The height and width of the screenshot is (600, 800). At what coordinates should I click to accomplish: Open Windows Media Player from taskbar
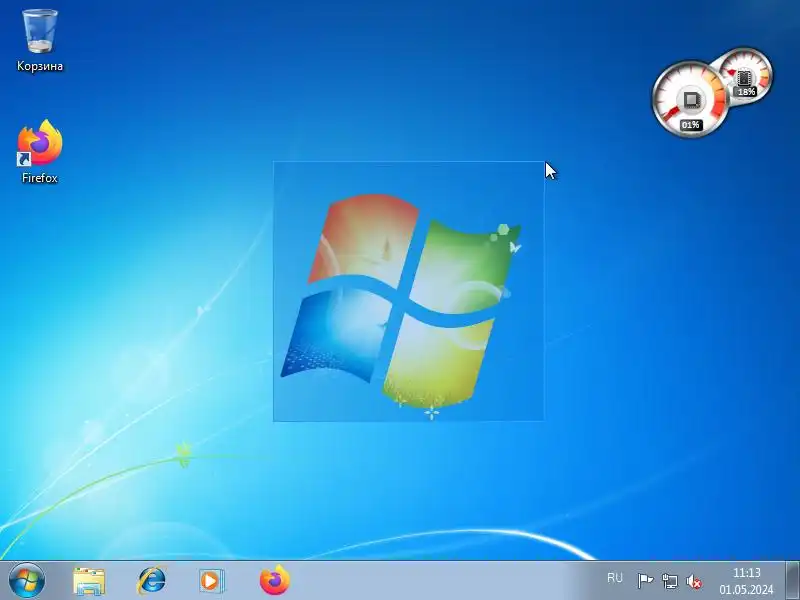[211, 581]
